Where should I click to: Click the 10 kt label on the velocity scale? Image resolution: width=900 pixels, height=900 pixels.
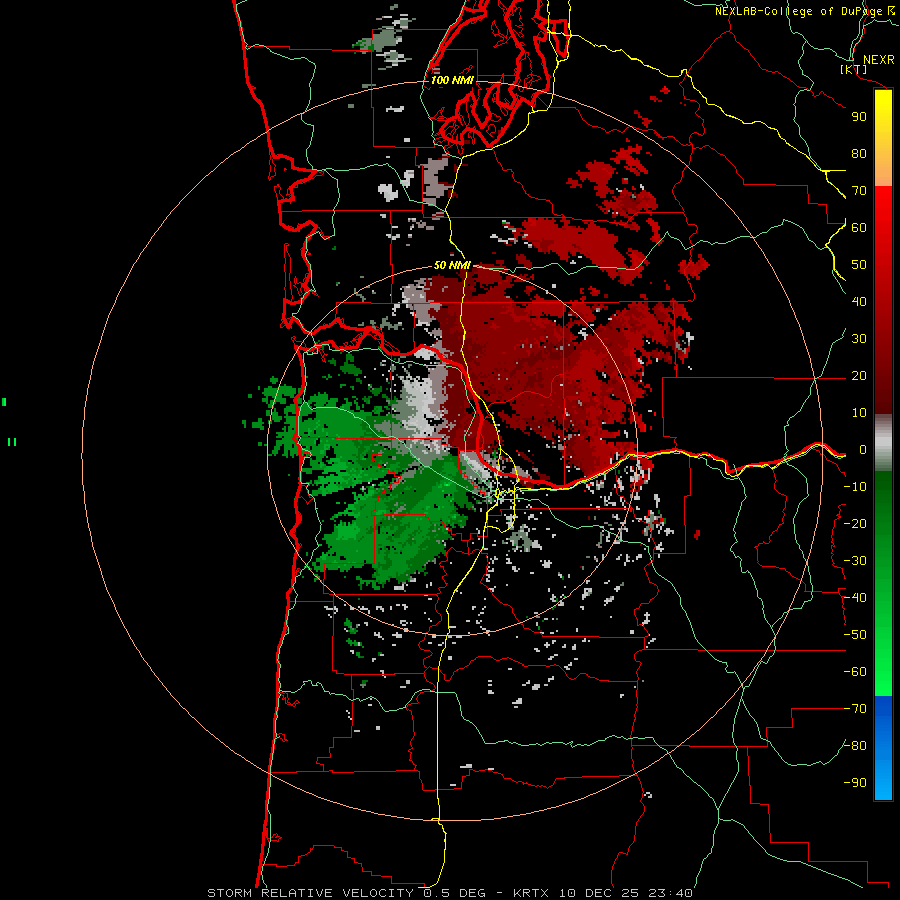pyautogui.click(x=859, y=413)
